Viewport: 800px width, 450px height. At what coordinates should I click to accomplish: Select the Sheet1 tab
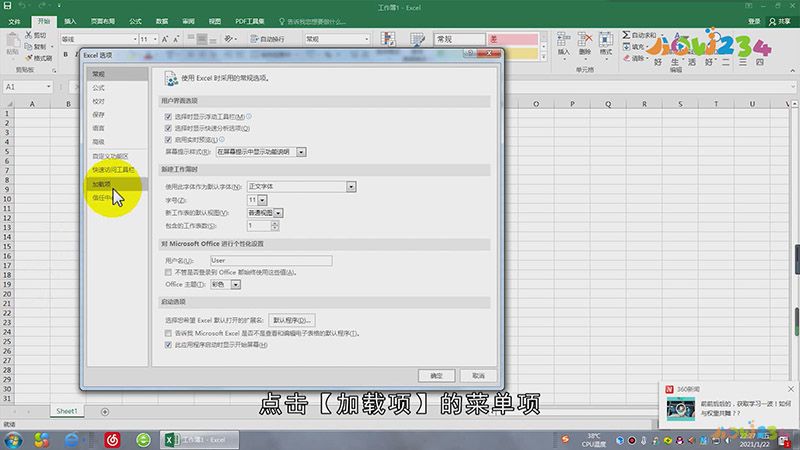pyautogui.click(x=67, y=411)
